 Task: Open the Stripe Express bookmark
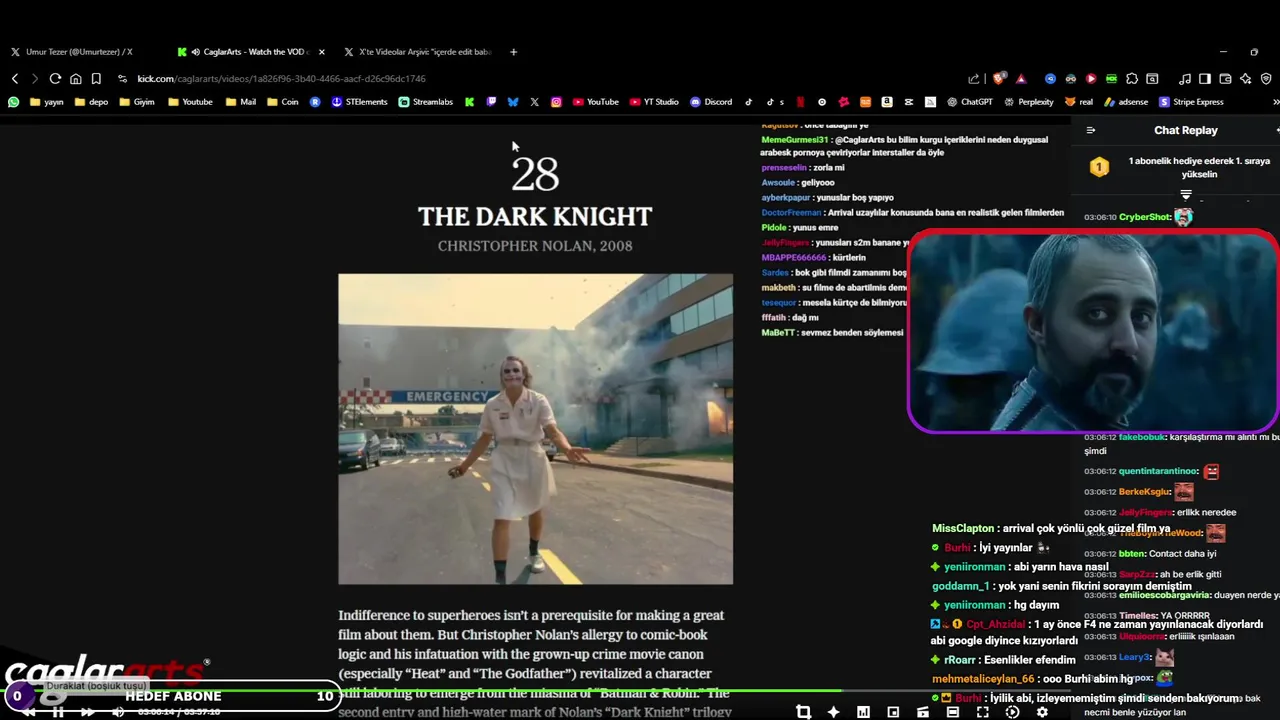pyautogui.click(x=1191, y=102)
